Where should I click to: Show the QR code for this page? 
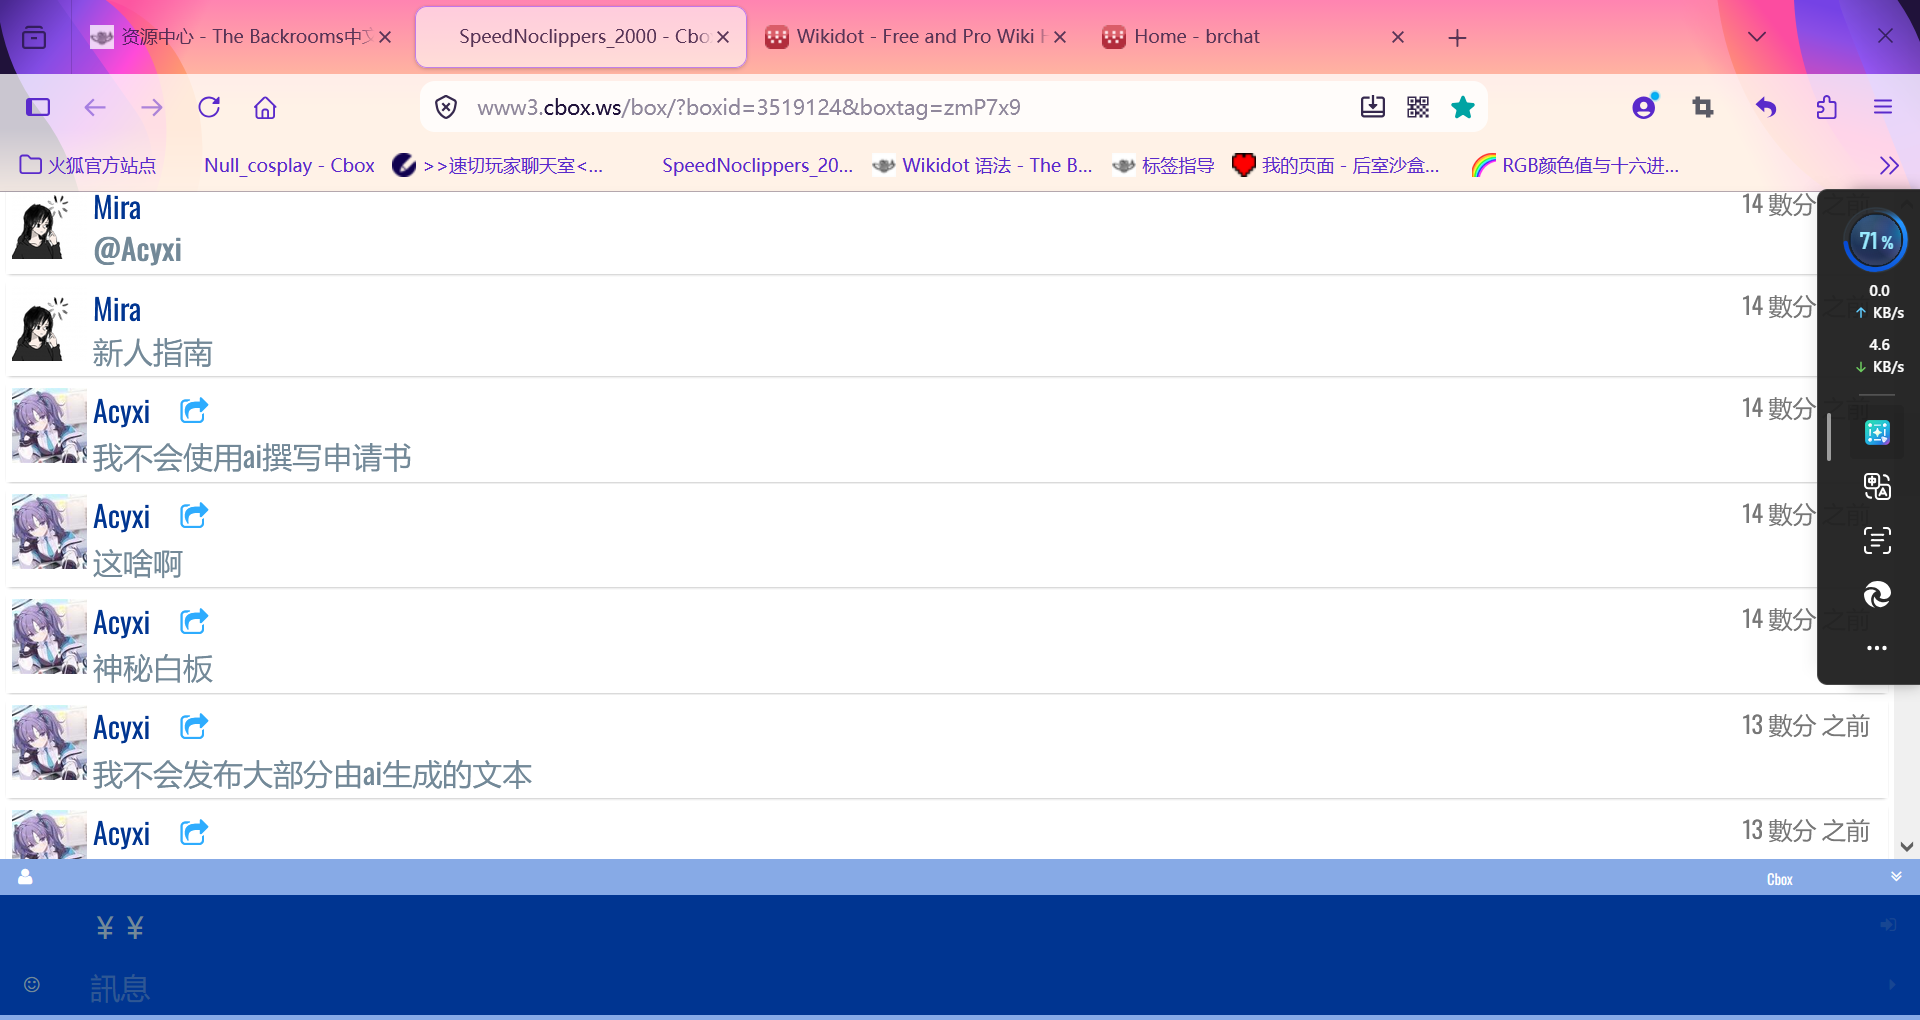click(x=1418, y=107)
